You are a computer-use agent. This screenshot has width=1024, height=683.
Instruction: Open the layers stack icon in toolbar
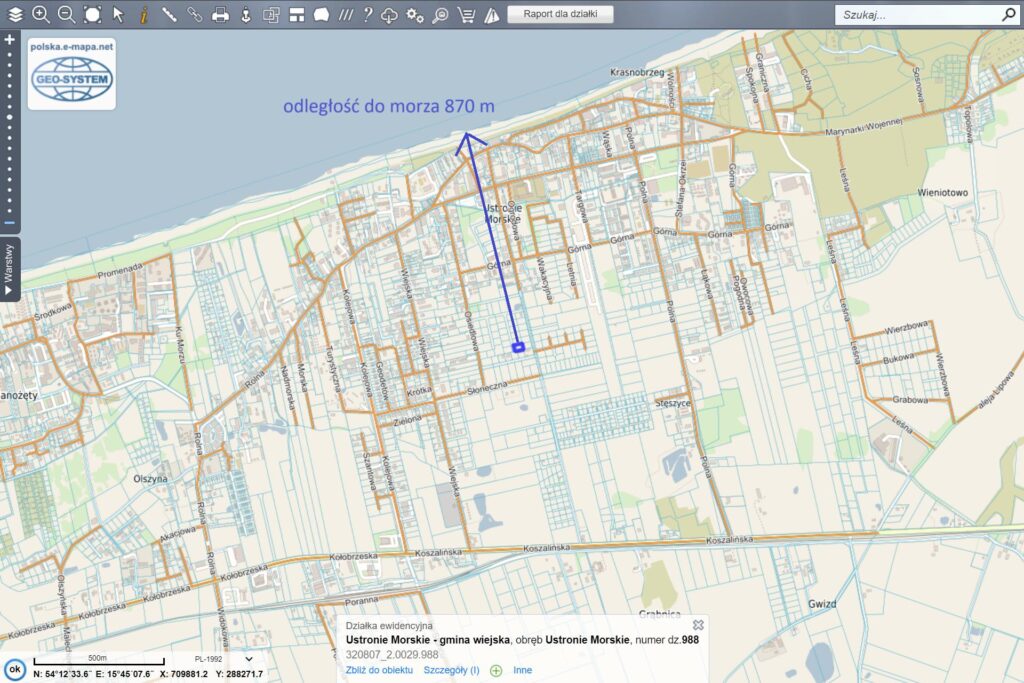tap(15, 14)
